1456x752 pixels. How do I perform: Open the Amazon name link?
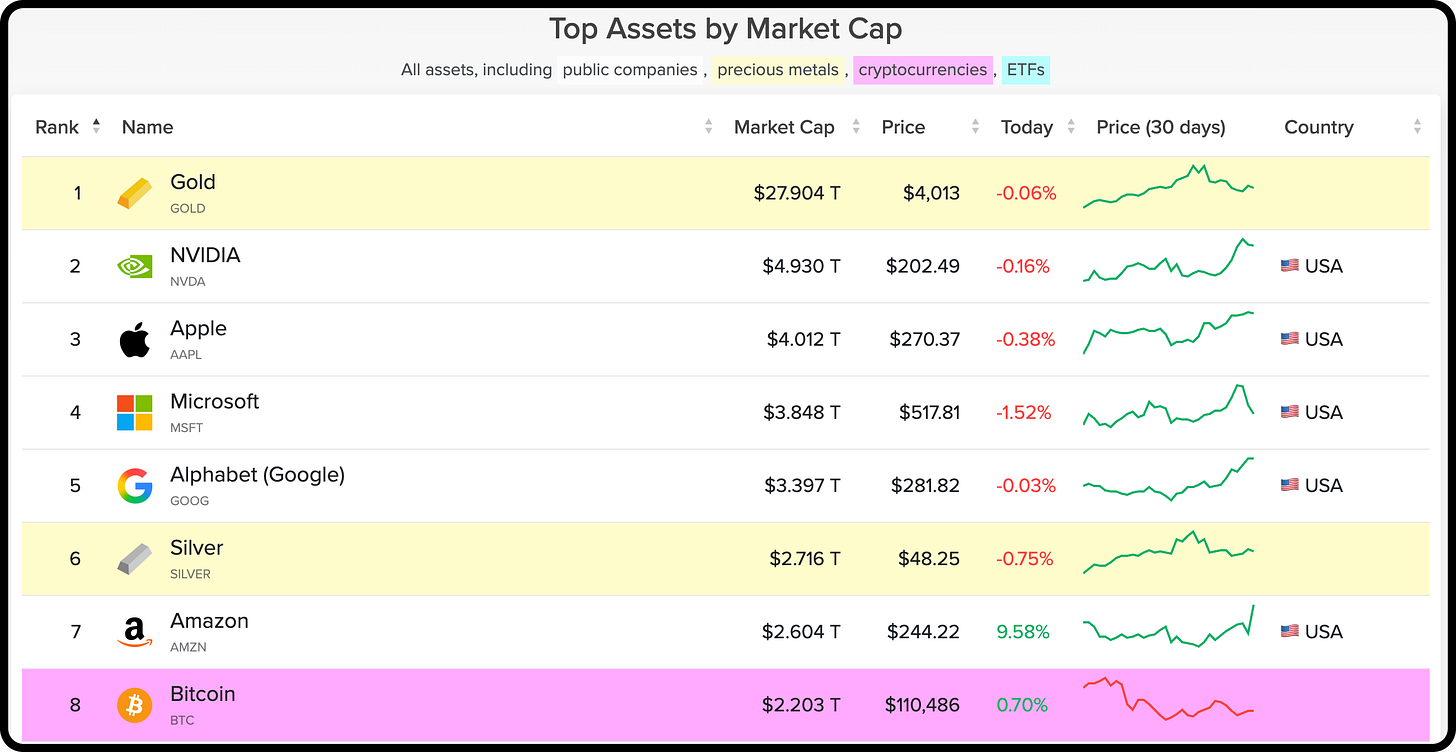209,621
